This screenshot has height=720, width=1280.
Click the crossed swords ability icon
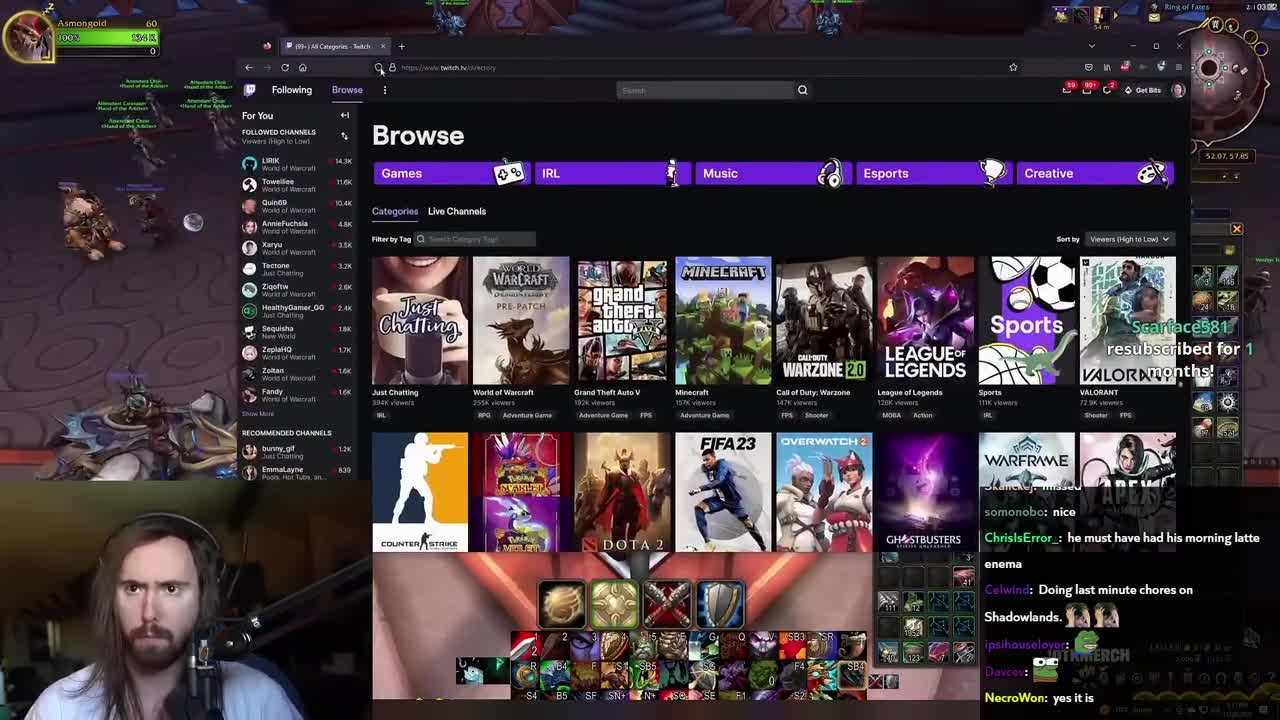(x=666, y=603)
